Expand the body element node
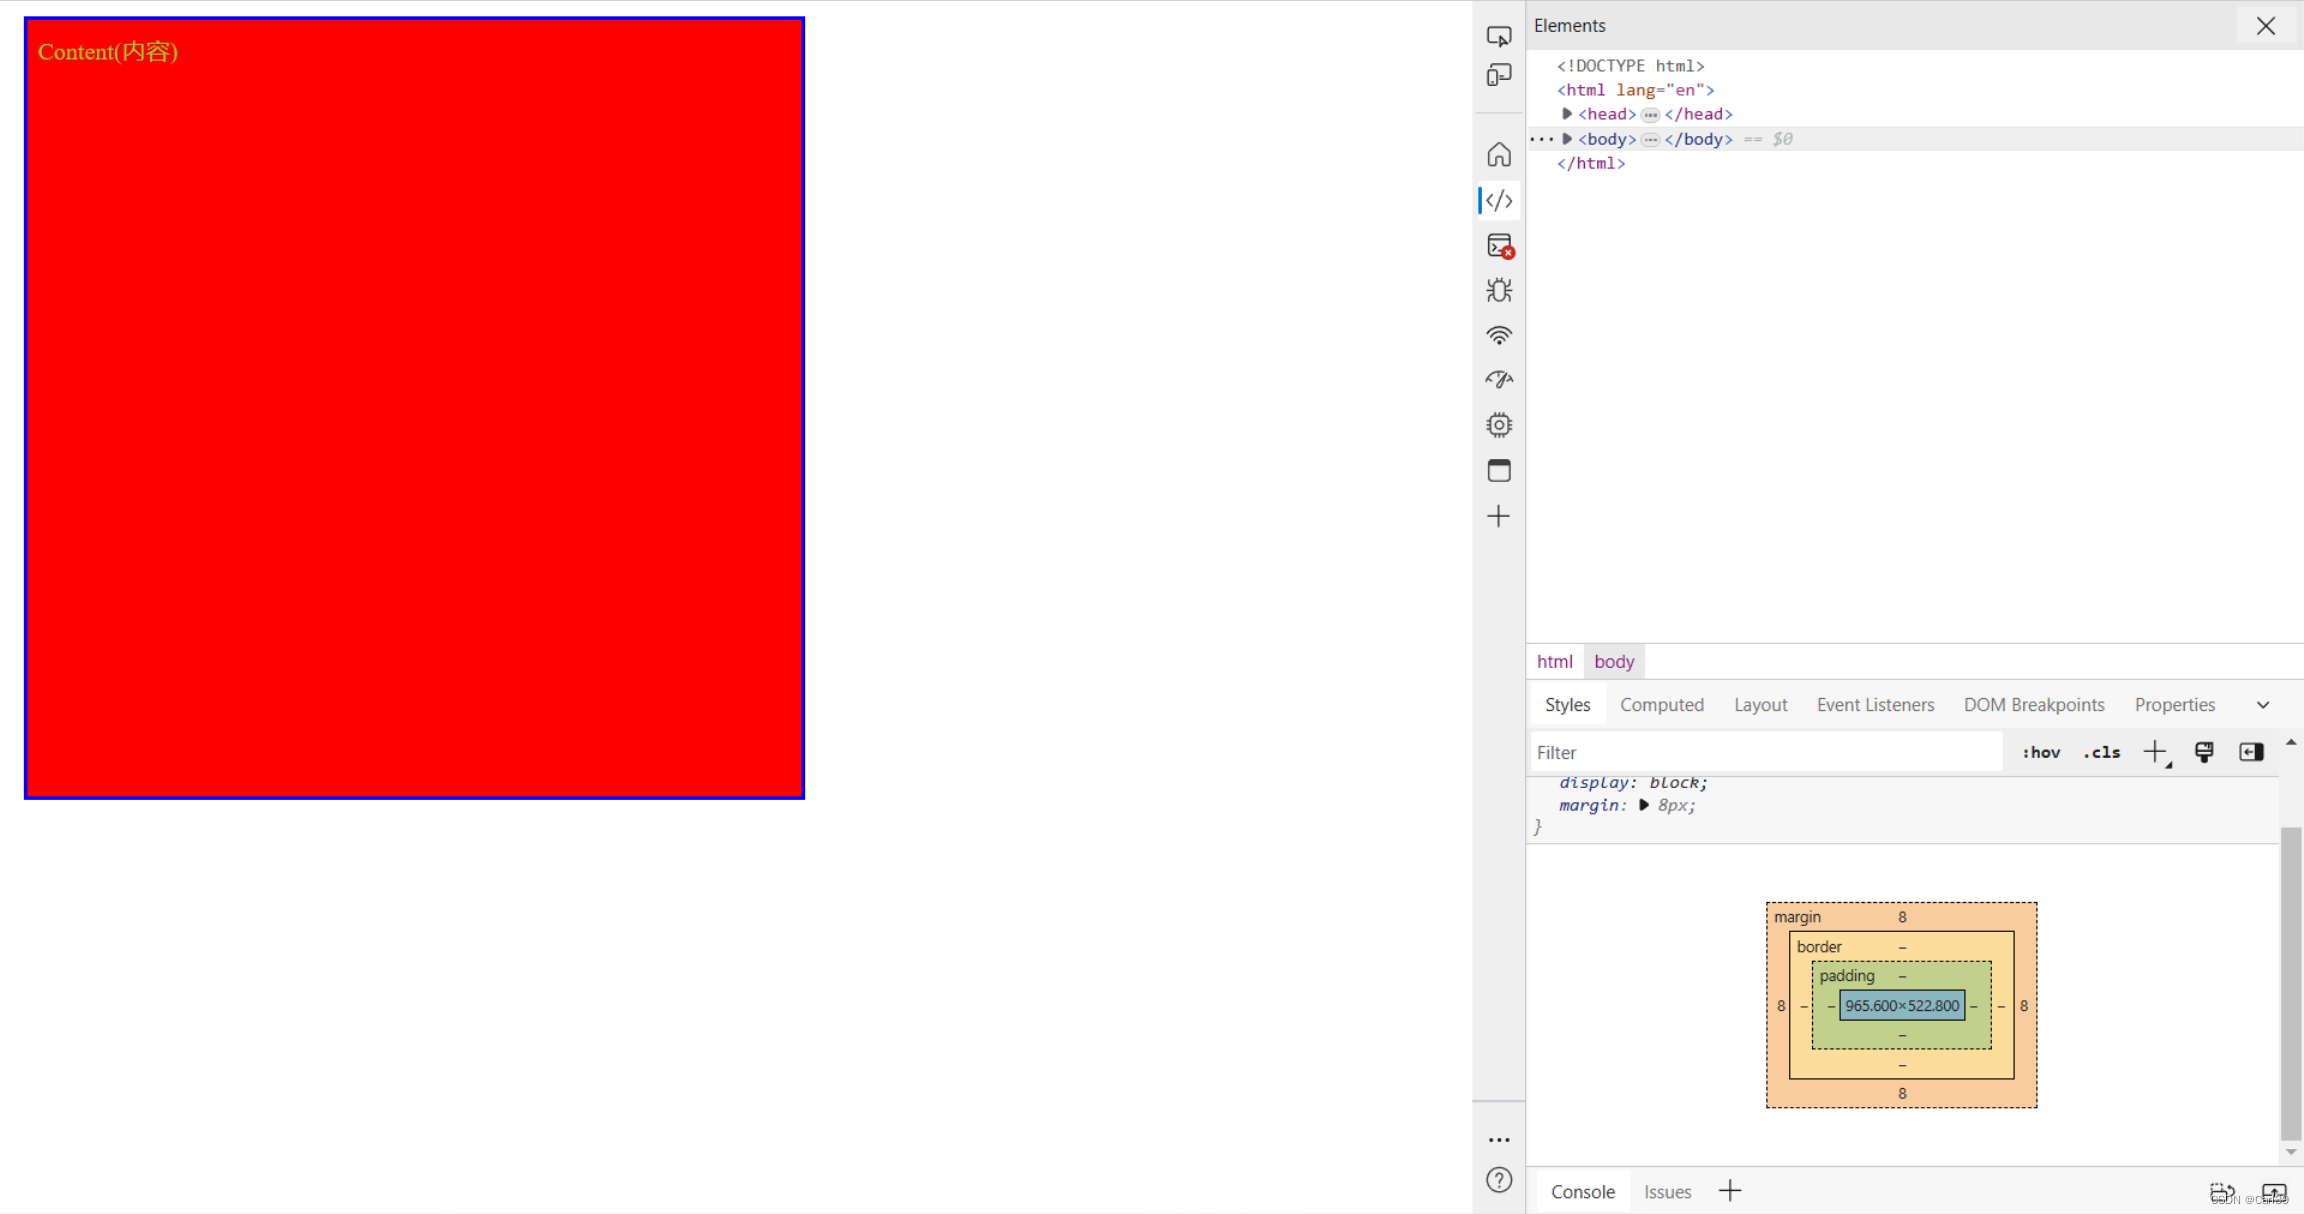Viewport: 2304px width, 1214px height. pos(1567,139)
